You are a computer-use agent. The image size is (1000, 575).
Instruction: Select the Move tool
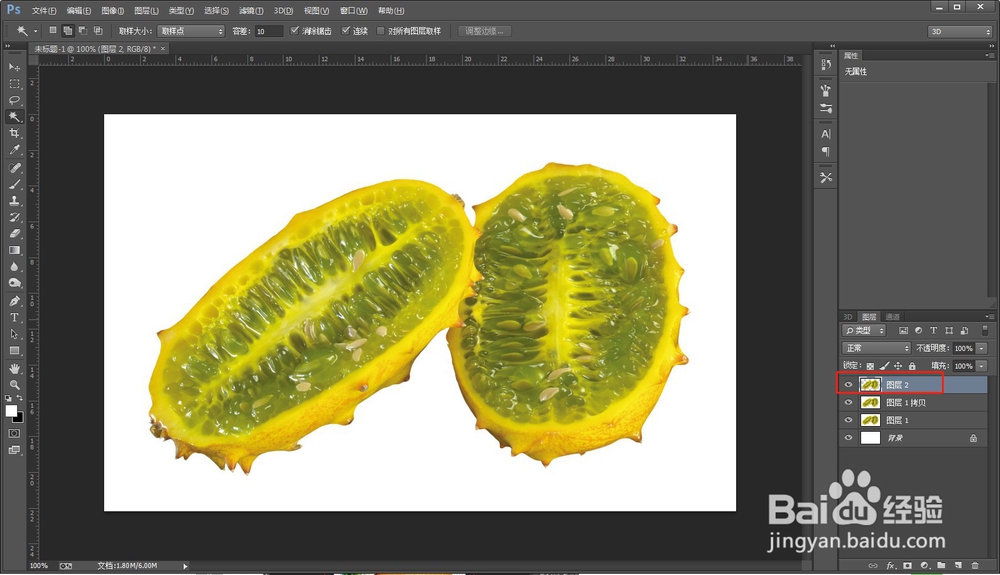click(x=15, y=67)
